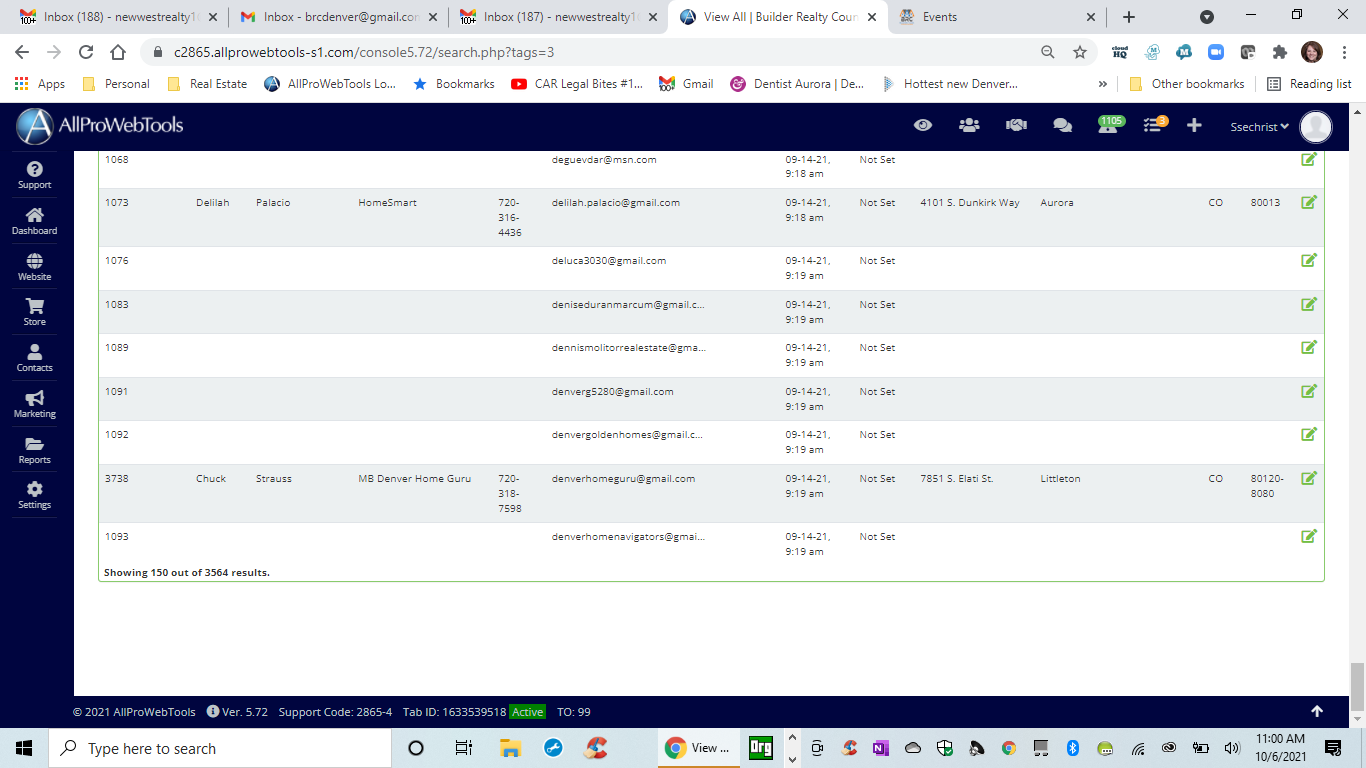Go to Dashboard in left sidebar

34,221
